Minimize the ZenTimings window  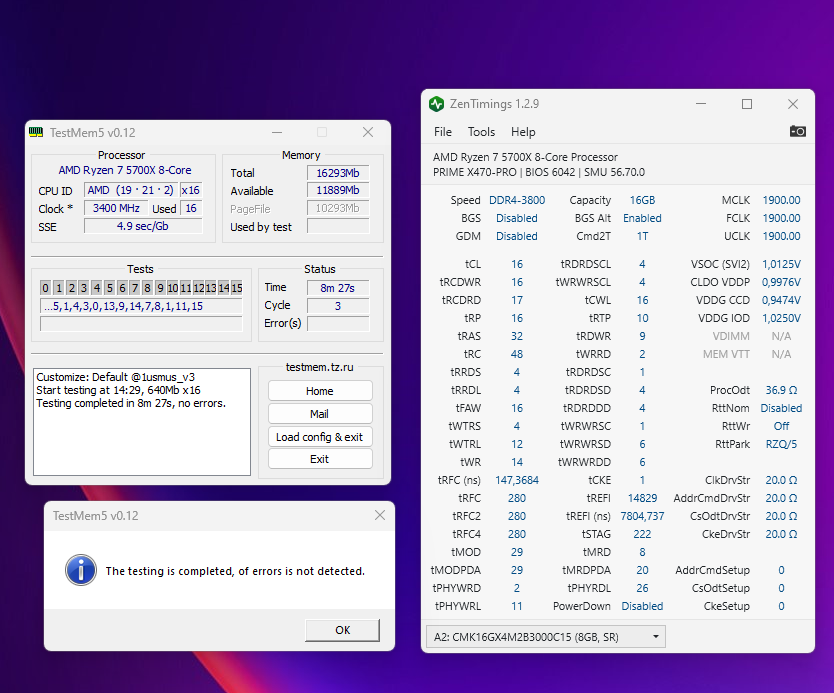[701, 104]
